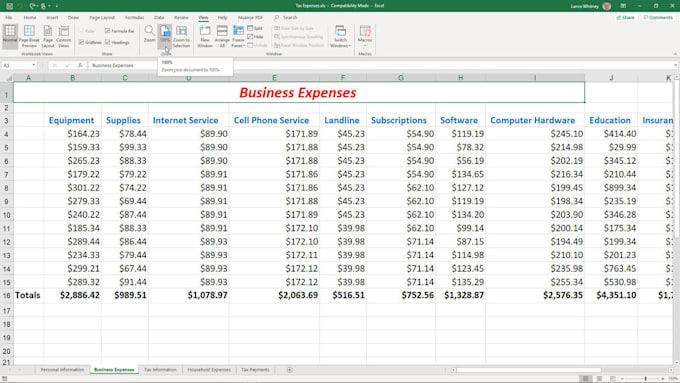Viewport: 680px width, 383px height.
Task: Switch to Page Break view in status bar
Action: point(612,379)
